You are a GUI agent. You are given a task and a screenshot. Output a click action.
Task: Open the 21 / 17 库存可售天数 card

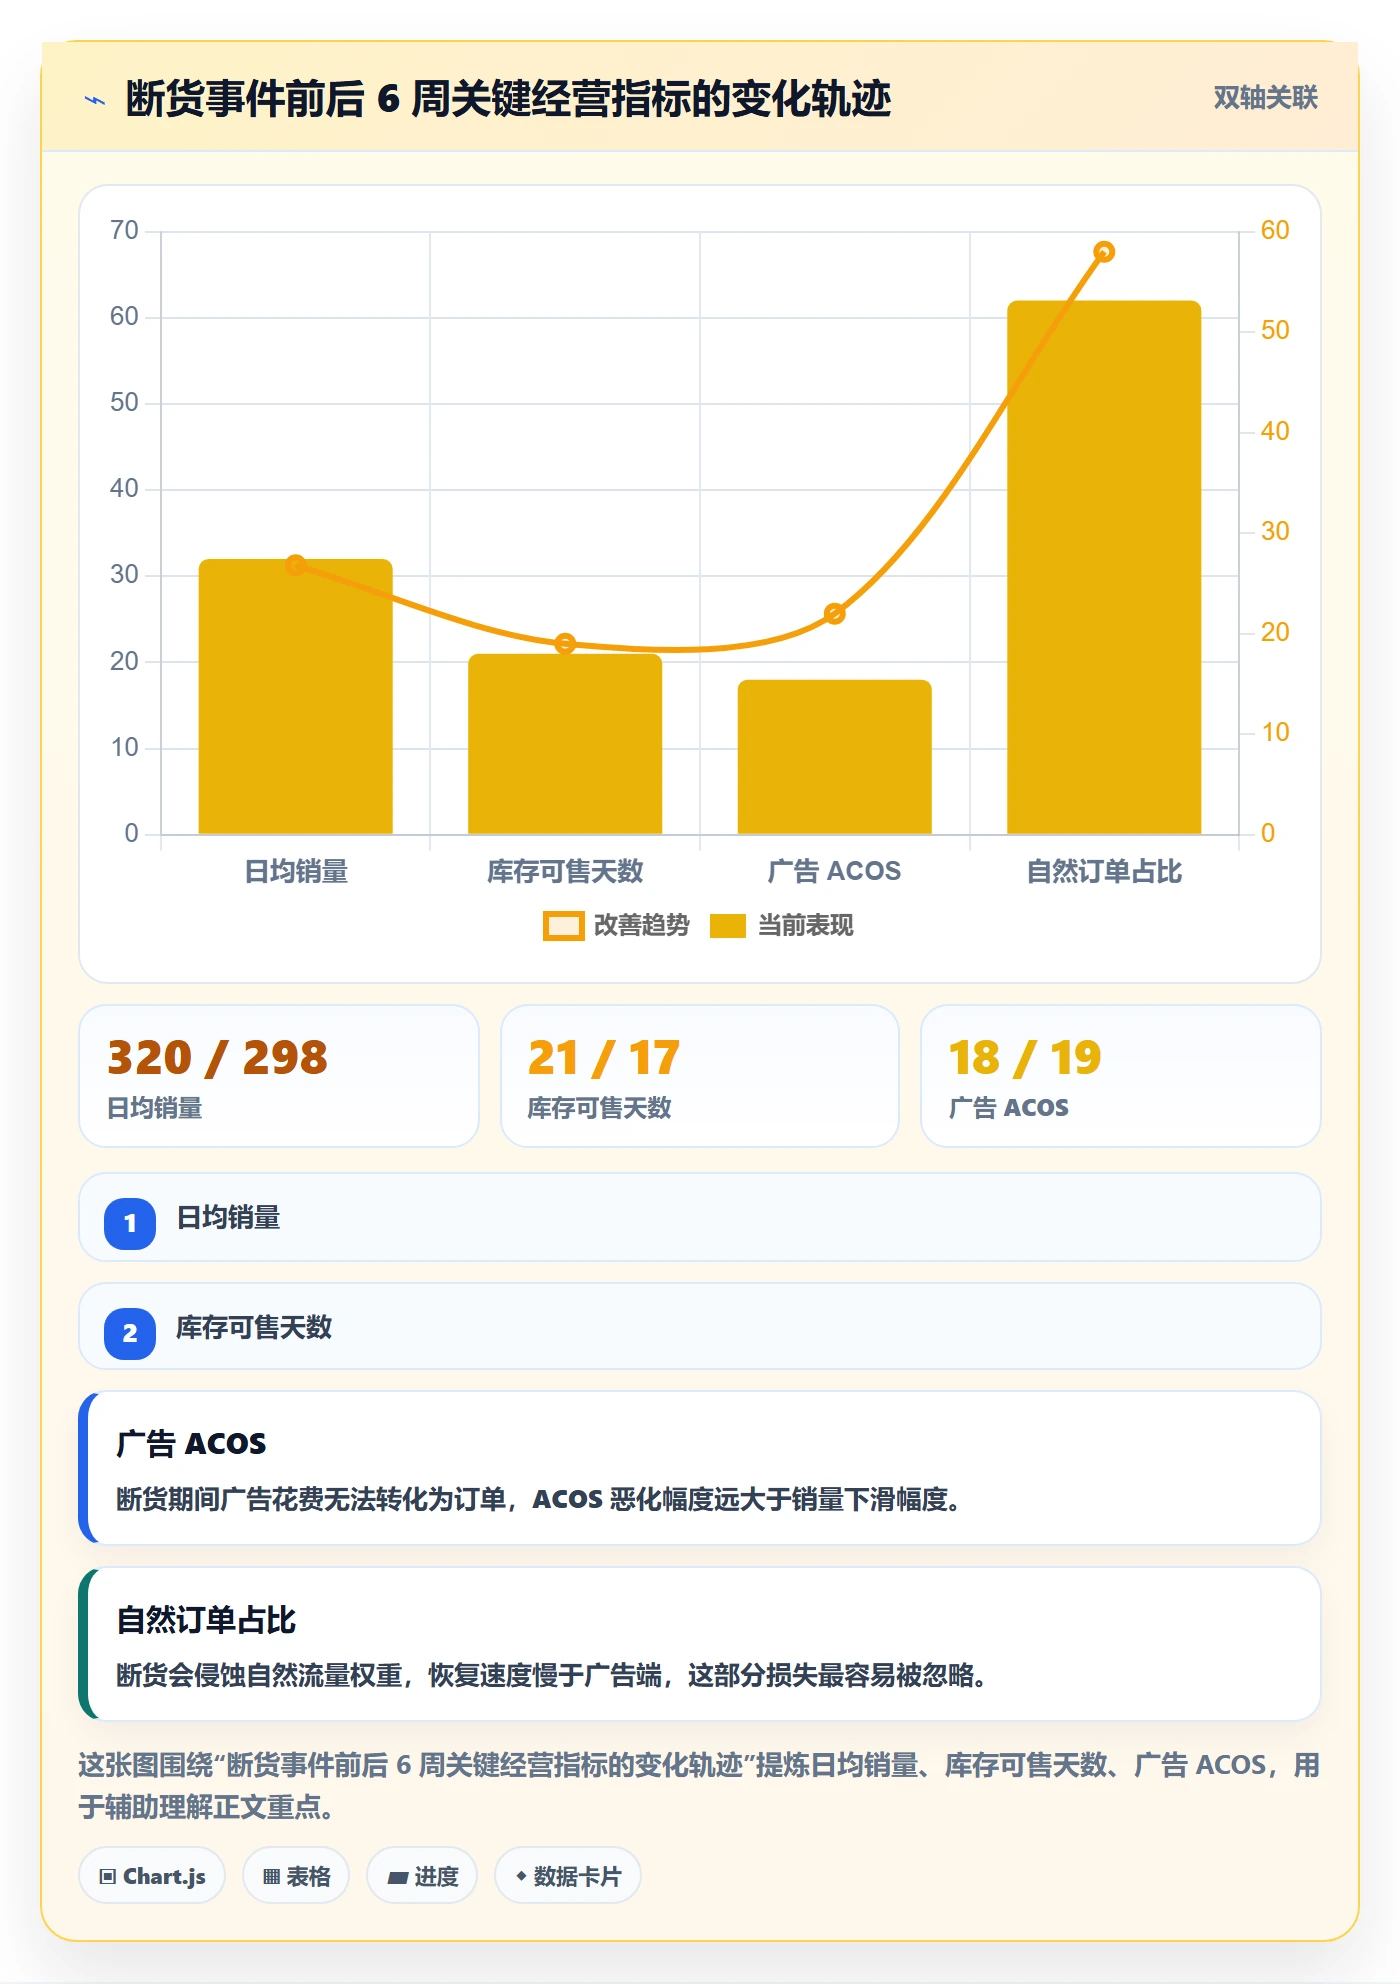coord(700,1076)
